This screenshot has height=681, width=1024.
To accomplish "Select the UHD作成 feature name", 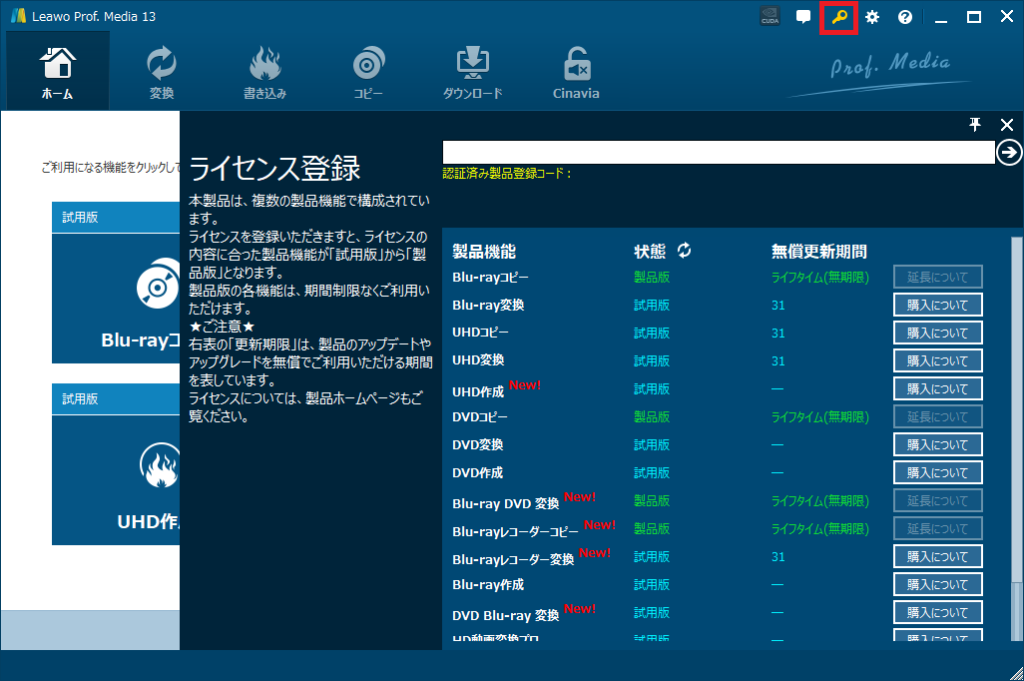I will (478, 392).
